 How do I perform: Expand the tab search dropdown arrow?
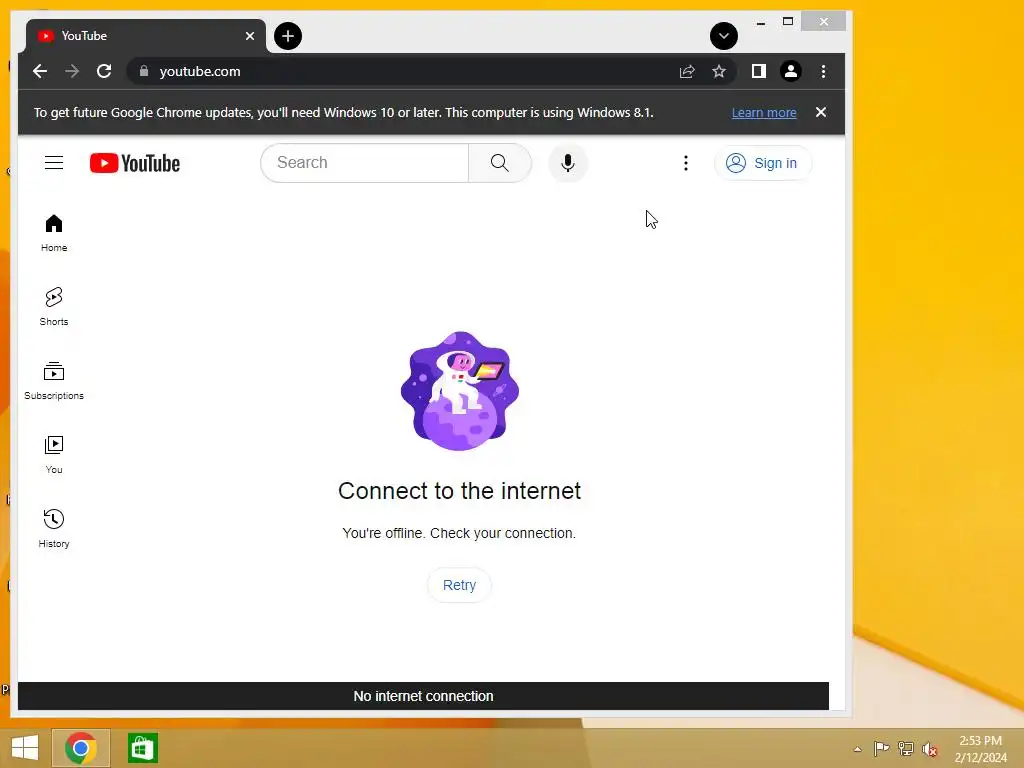click(x=724, y=36)
